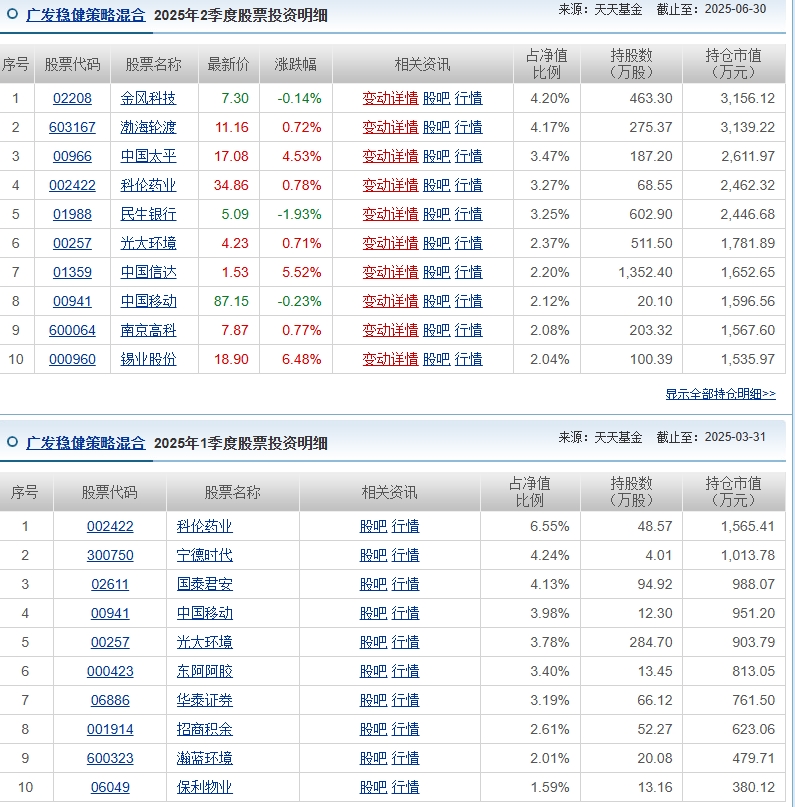The height and width of the screenshot is (807, 795).
Task: Open stock code 002422 in 2季度 table
Action: 72,185
